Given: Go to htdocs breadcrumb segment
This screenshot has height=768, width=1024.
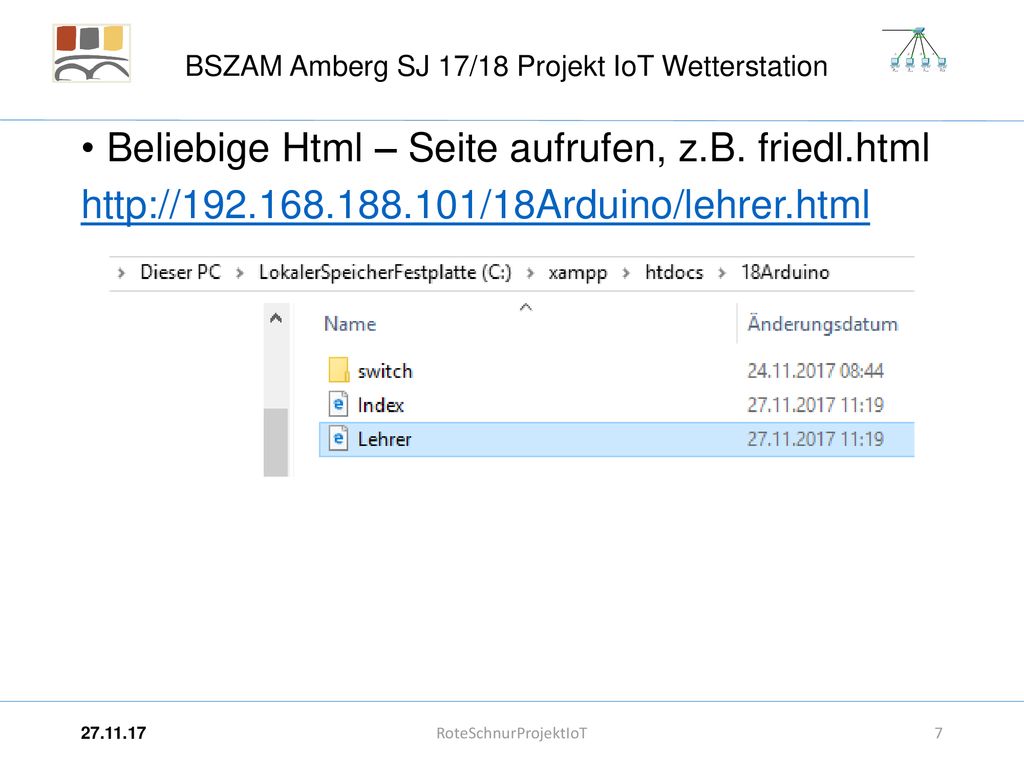Looking at the screenshot, I should click(674, 272).
